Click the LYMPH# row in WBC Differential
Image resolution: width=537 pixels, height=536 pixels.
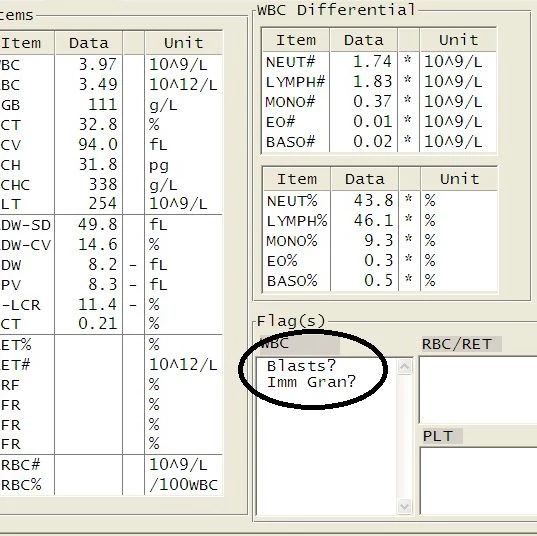pos(379,82)
